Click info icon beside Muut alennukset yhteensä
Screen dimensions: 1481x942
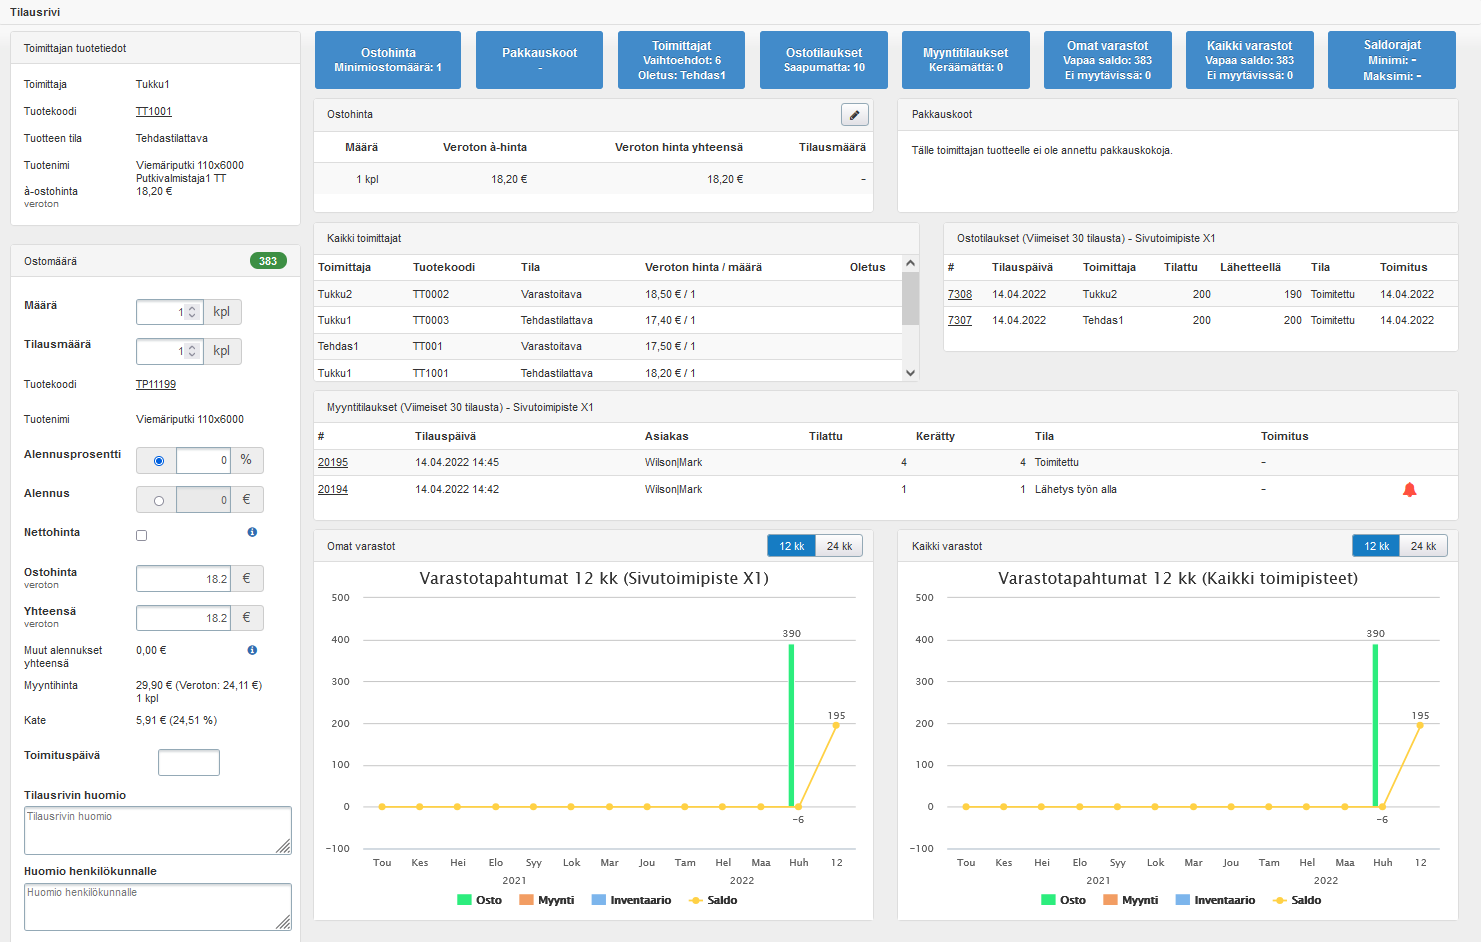252,650
